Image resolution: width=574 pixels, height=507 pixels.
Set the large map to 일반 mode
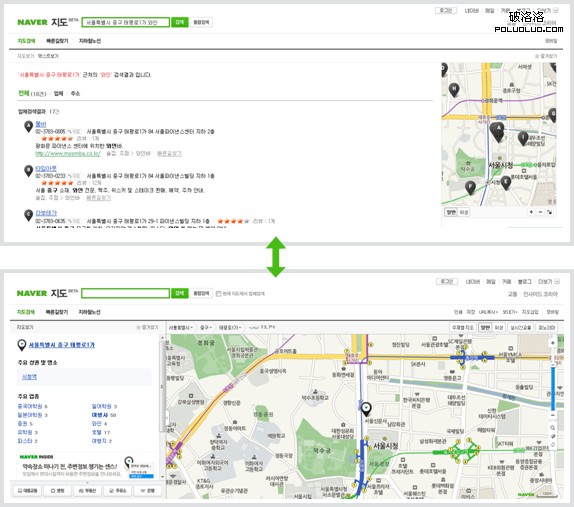pyautogui.click(x=485, y=327)
